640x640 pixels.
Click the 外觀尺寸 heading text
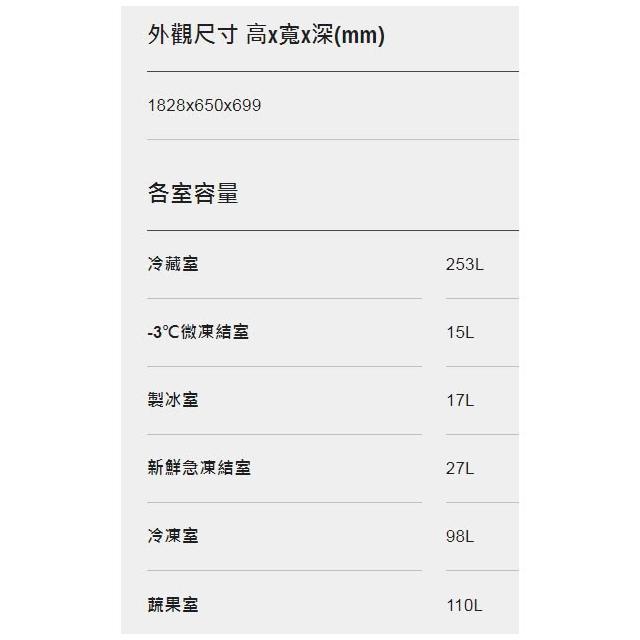coord(192,36)
